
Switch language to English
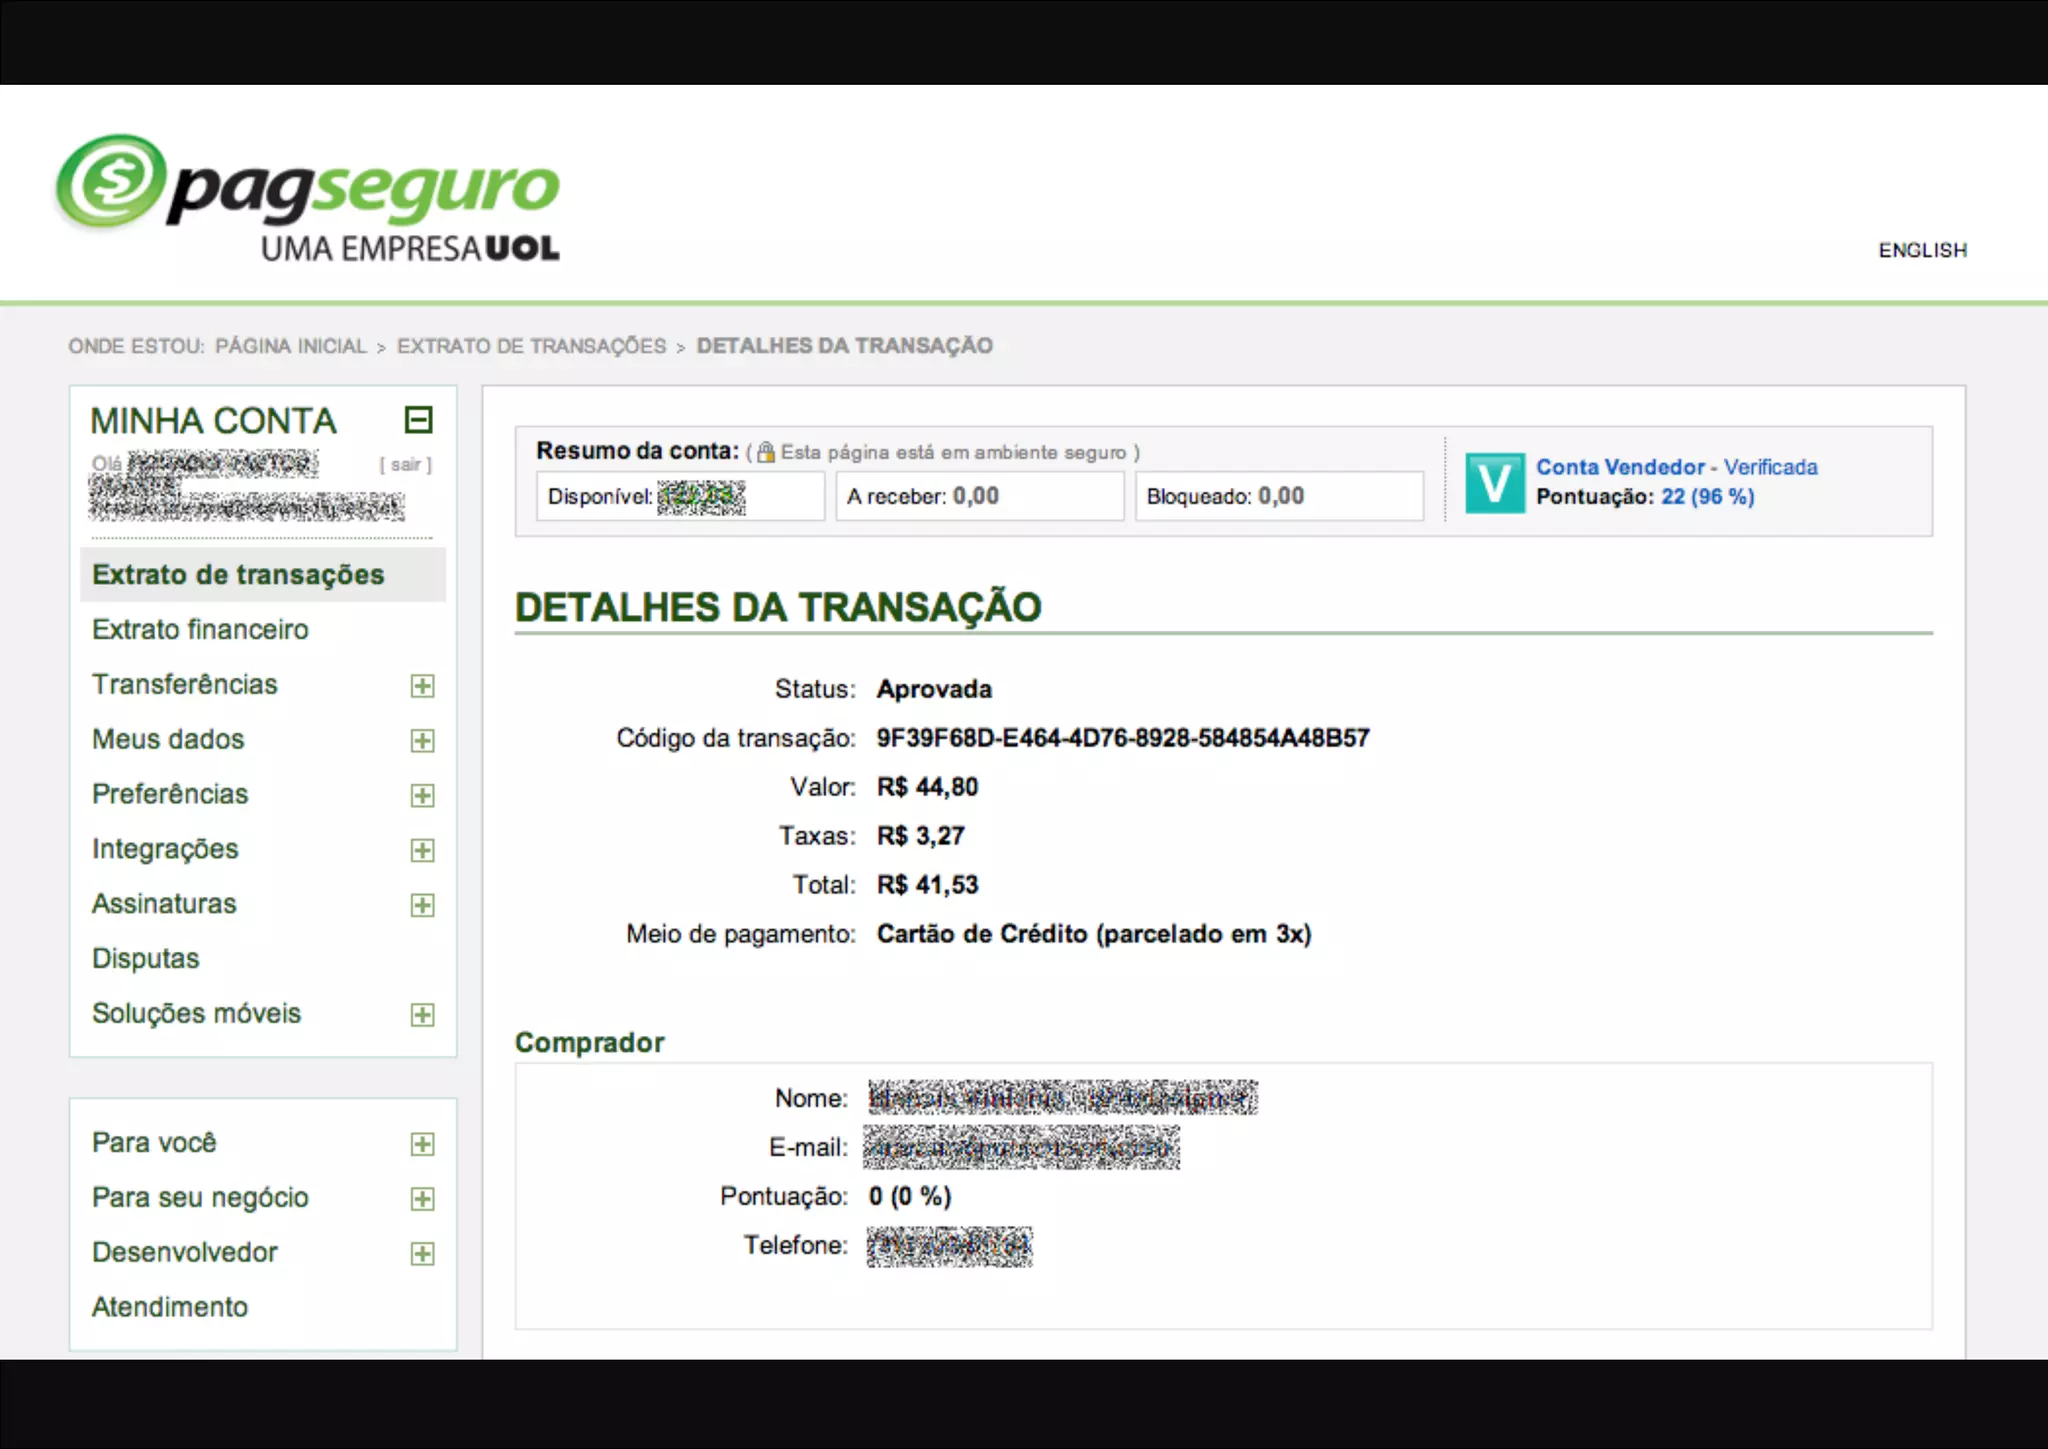coord(1922,250)
